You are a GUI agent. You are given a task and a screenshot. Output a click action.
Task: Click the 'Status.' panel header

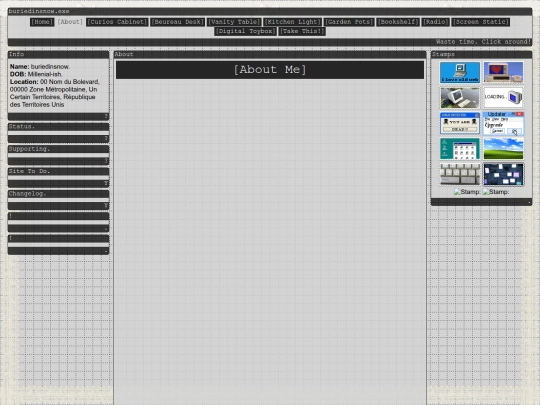tap(59, 127)
